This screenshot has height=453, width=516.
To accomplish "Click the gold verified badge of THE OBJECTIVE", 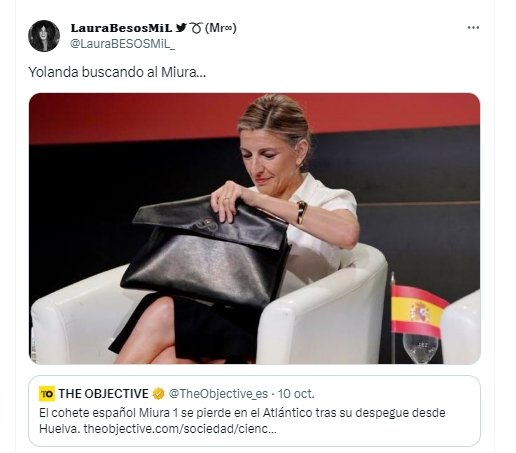I will [158, 394].
